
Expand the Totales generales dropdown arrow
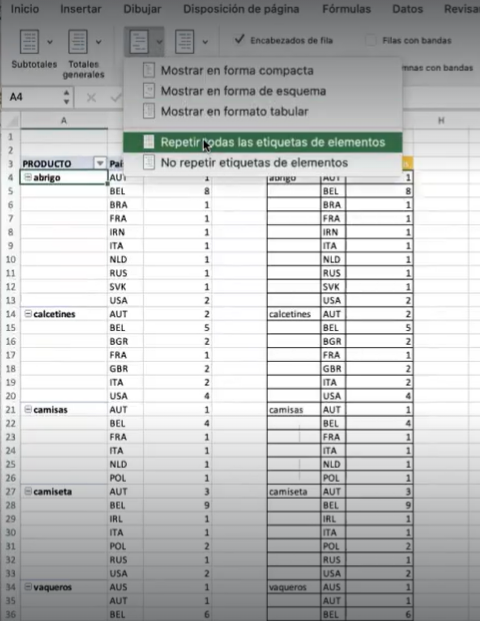pyautogui.click(x=99, y=42)
